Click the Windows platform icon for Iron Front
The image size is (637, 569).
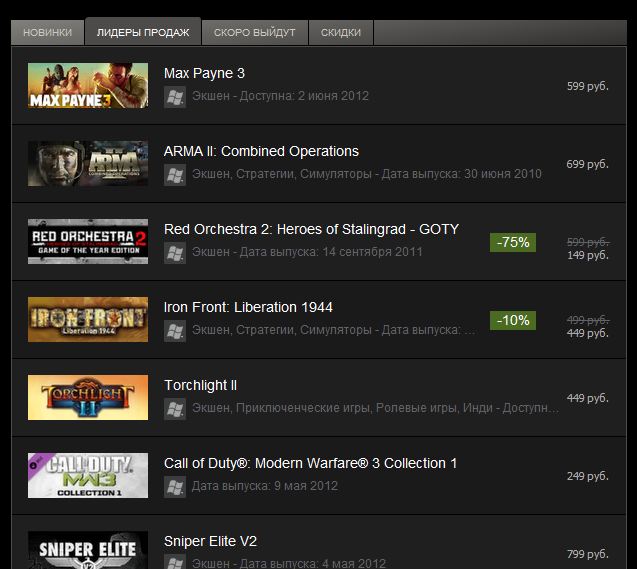pos(175,331)
